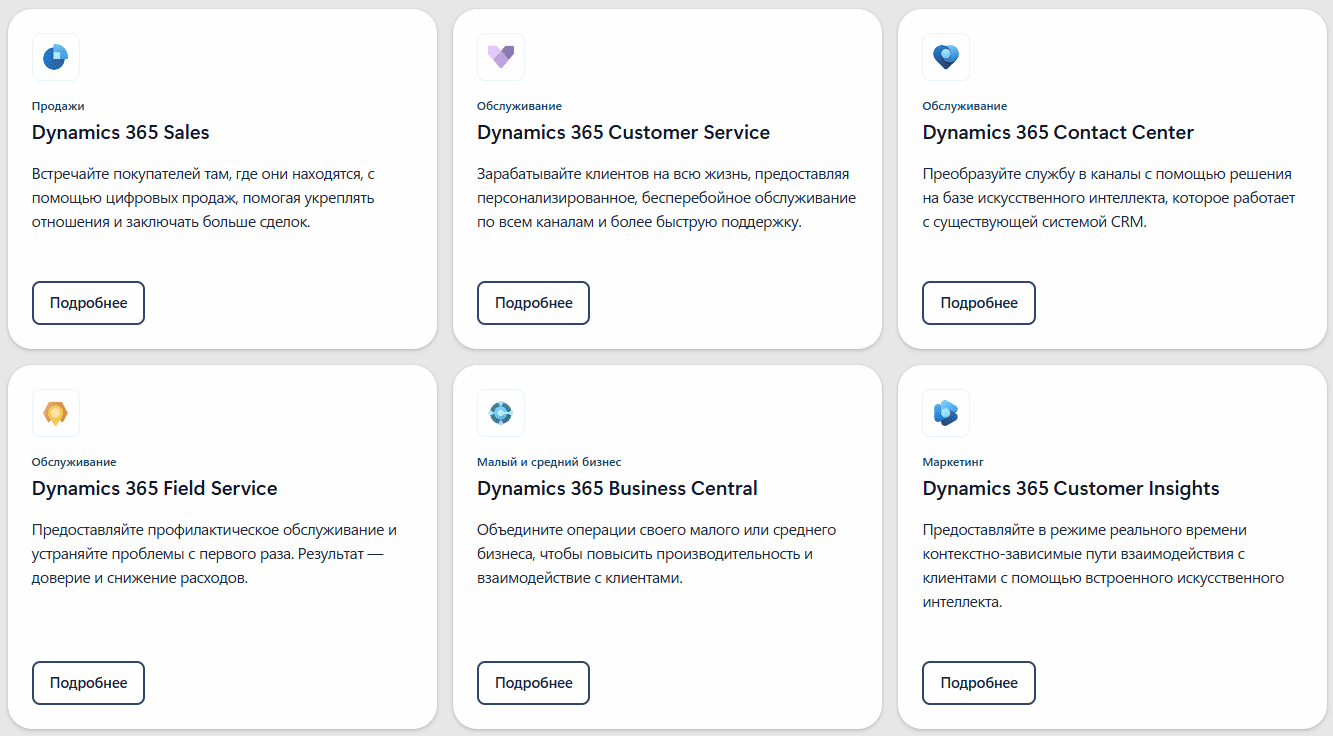Screen dimensions: 1333x736
Task: Open Подробнее under Dynamics 365 Sales
Action: [89, 303]
